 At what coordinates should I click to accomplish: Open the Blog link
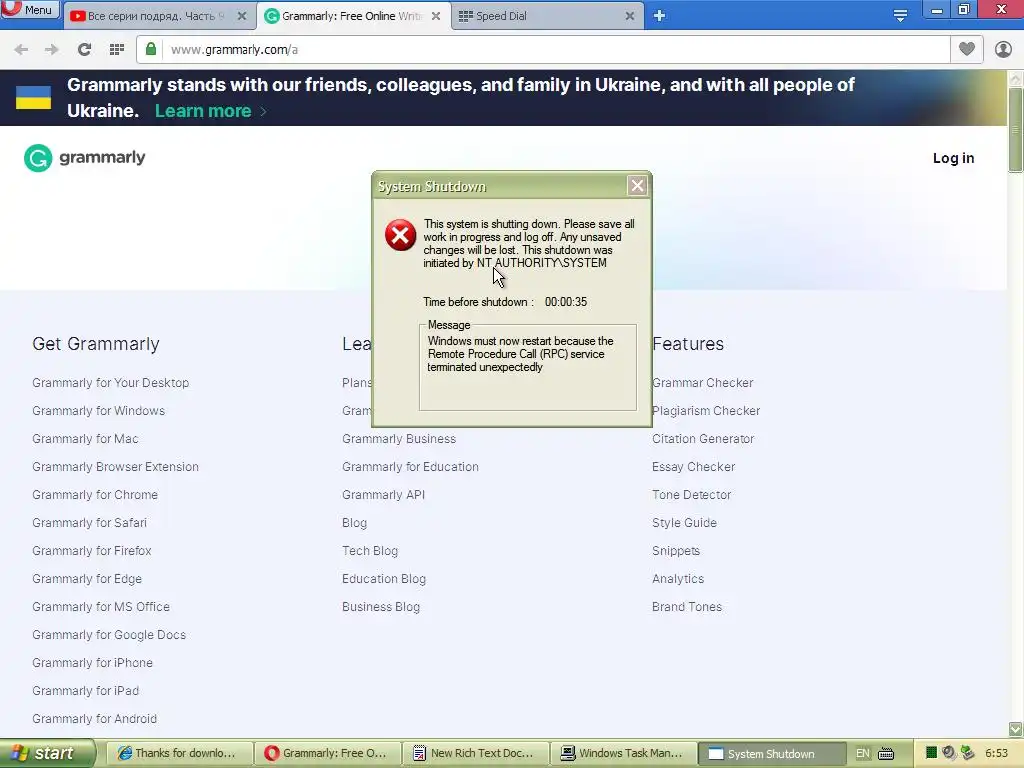click(355, 523)
